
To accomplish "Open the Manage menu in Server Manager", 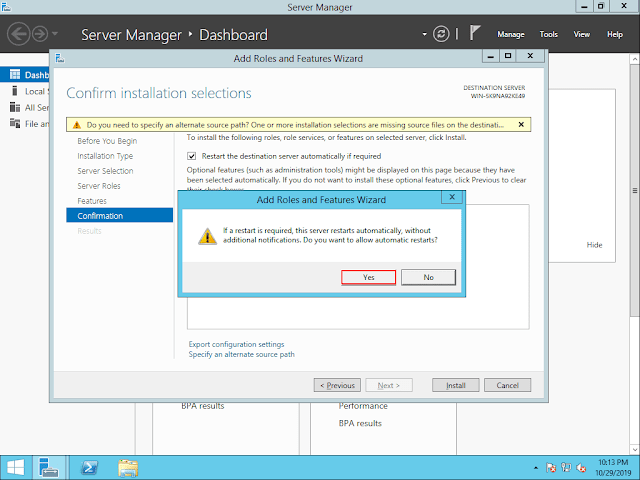I will (511, 34).
